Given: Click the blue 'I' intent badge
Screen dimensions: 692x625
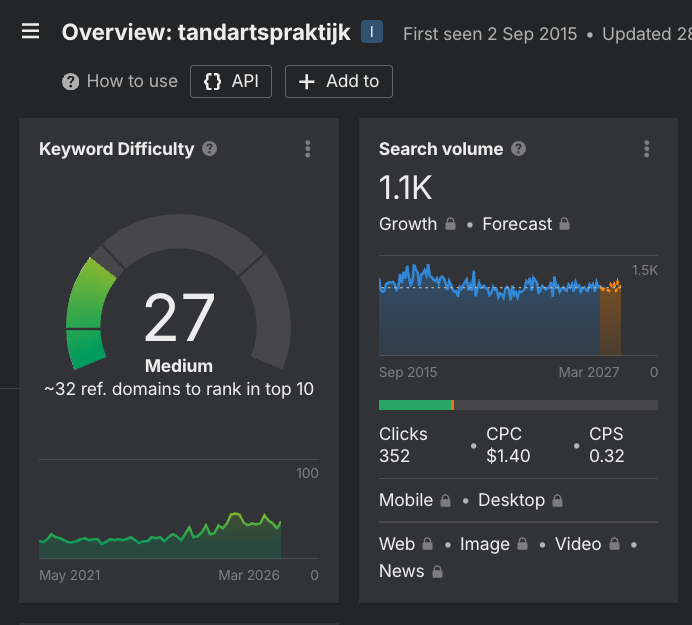Looking at the screenshot, I should (x=372, y=32).
